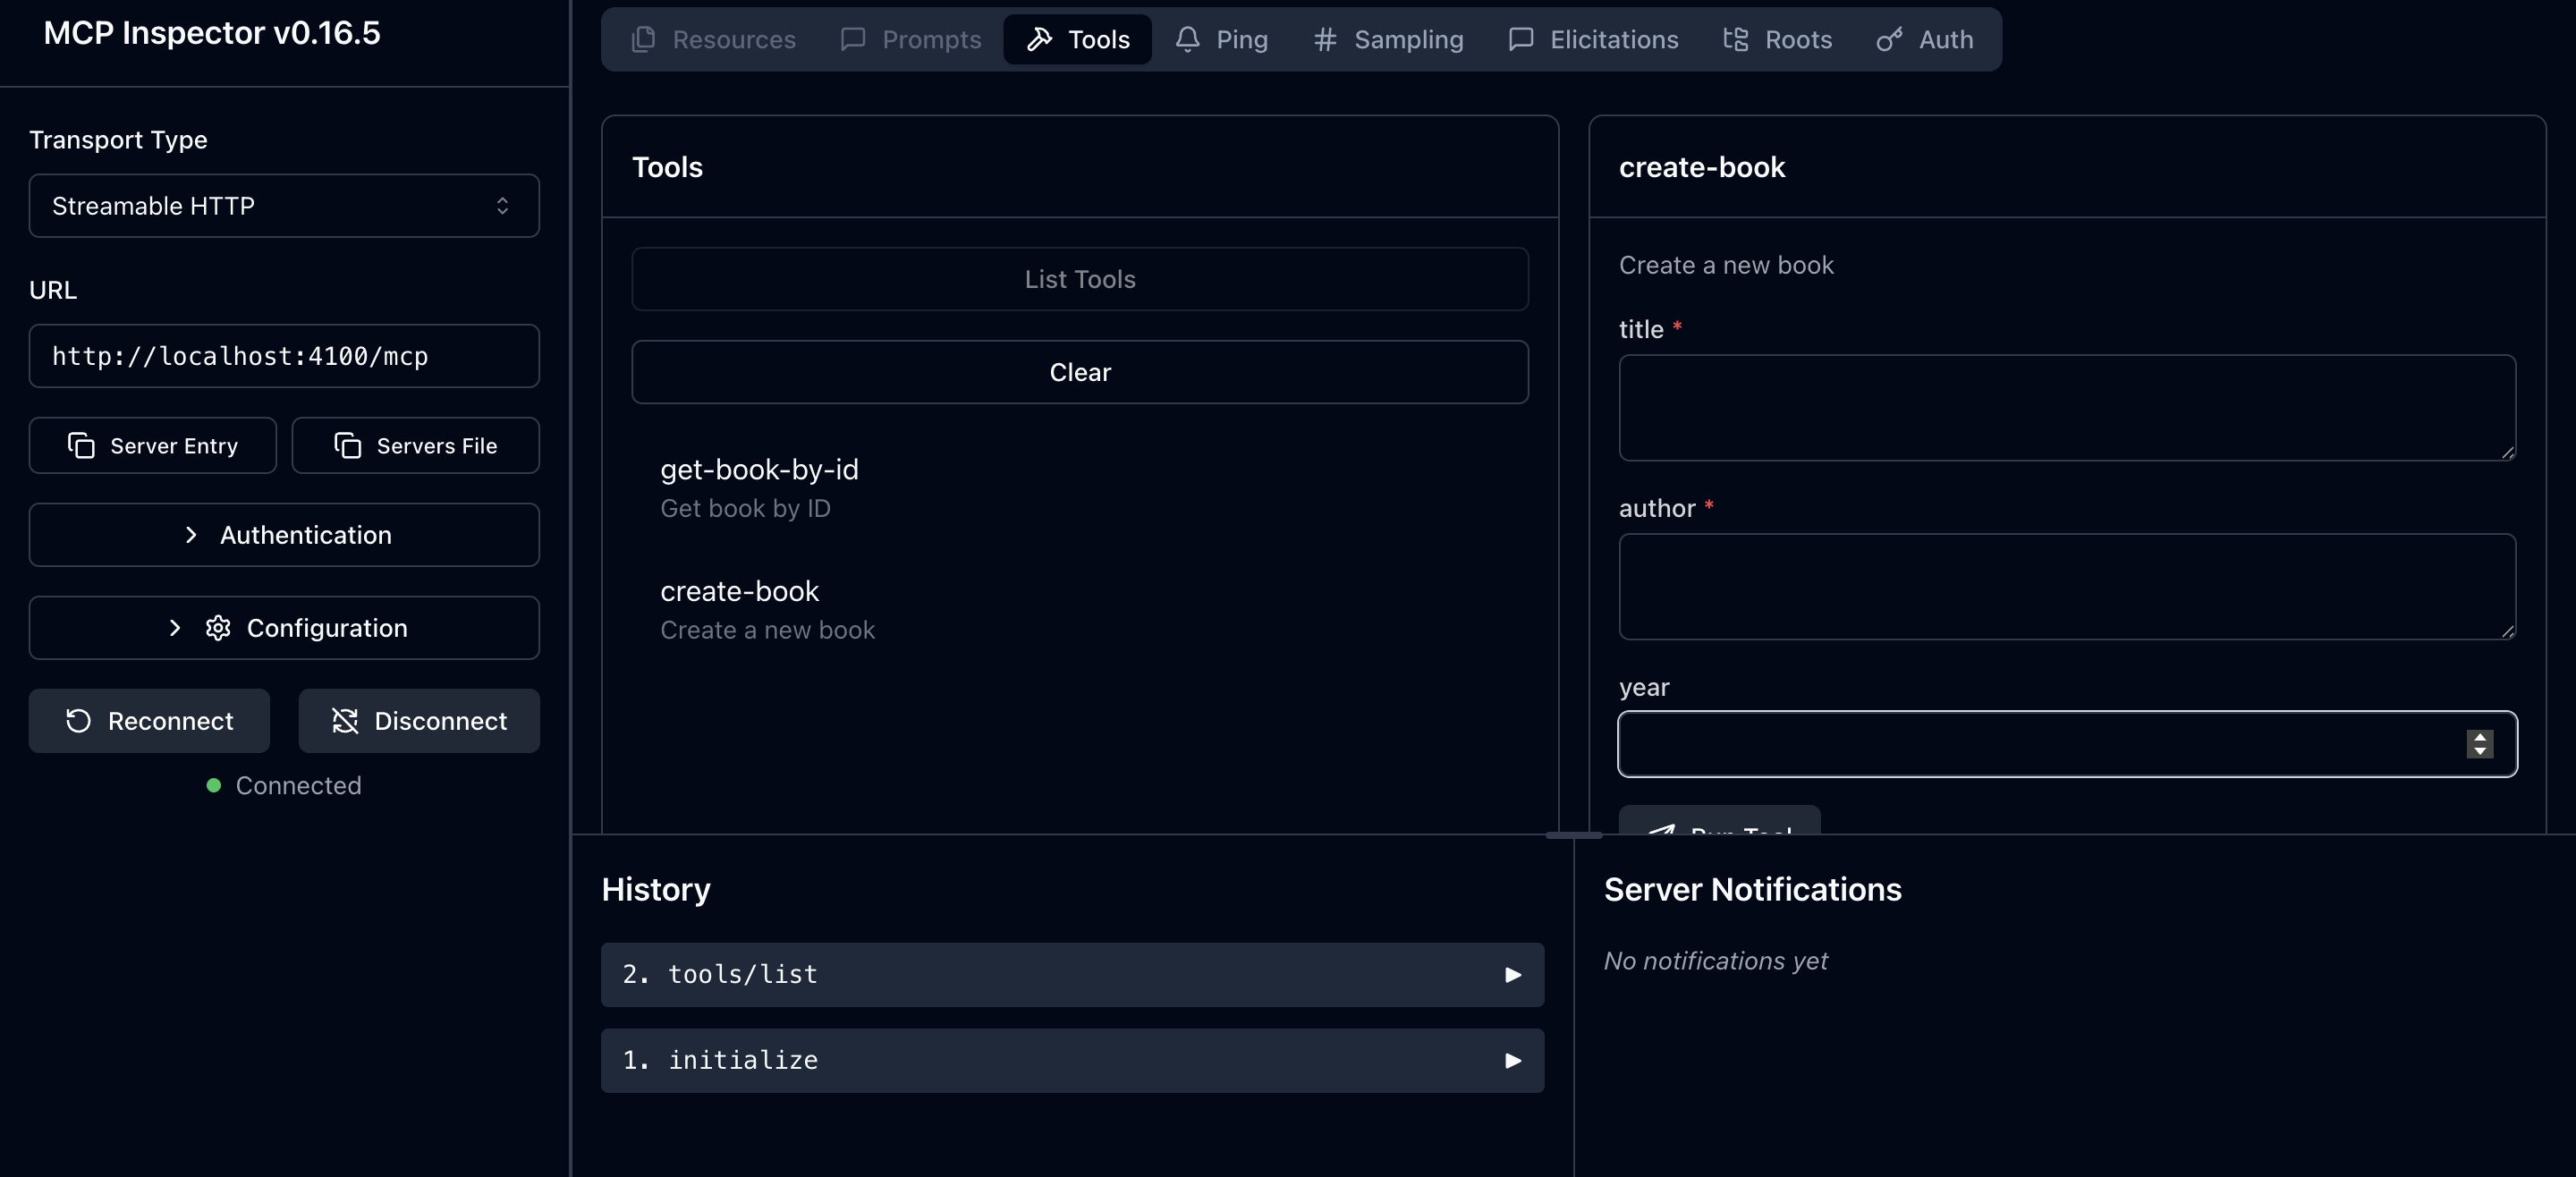The width and height of the screenshot is (2576, 1177).
Task: Clear the tools list
Action: click(1080, 372)
